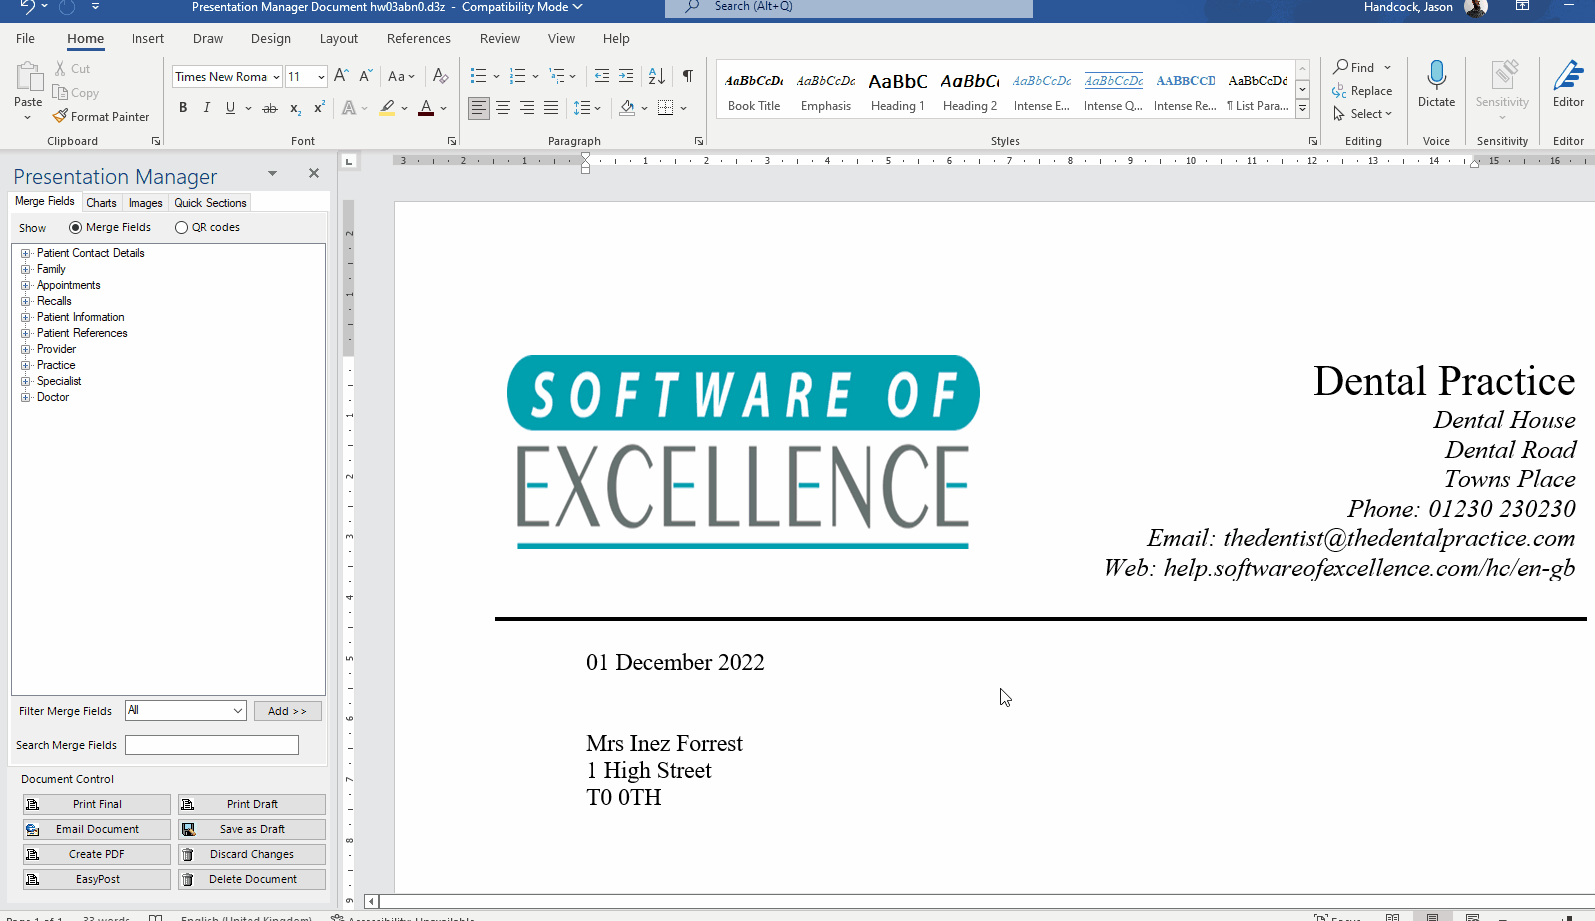Open the font name dropdown

276,77
